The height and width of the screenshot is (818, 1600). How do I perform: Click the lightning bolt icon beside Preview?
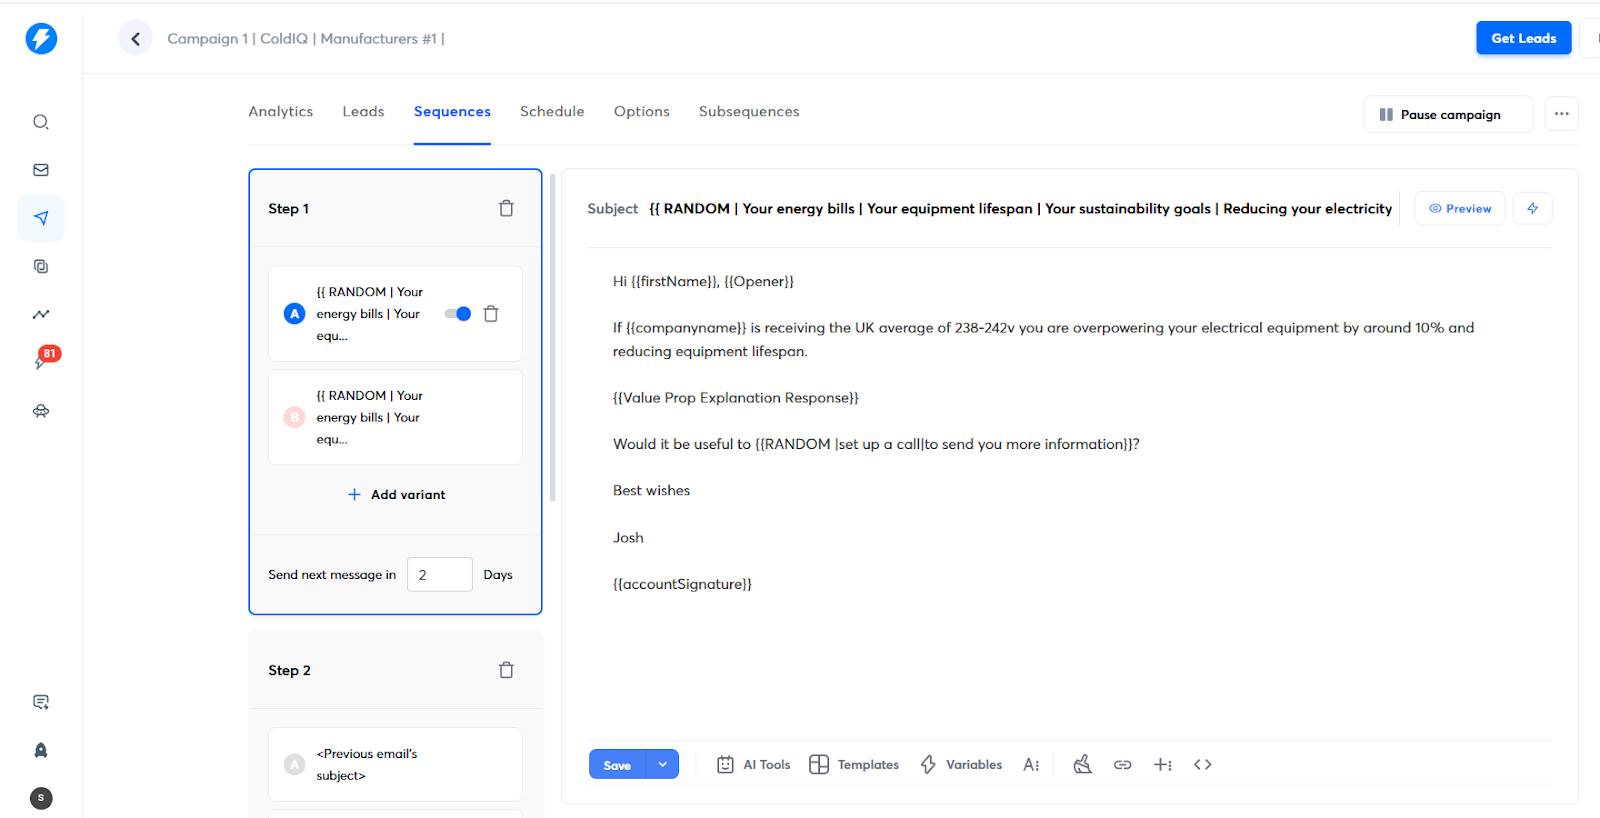pos(1532,208)
